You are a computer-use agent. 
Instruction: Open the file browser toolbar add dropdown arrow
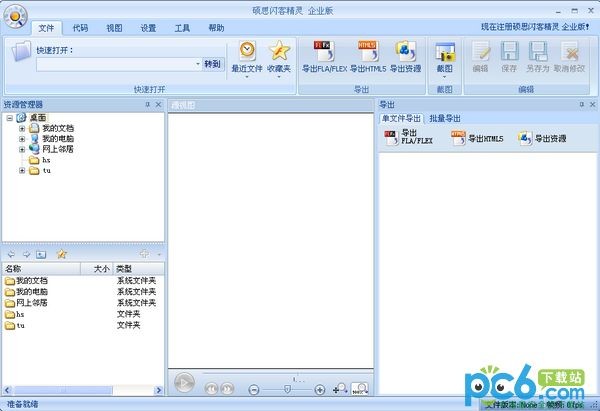click(x=159, y=254)
